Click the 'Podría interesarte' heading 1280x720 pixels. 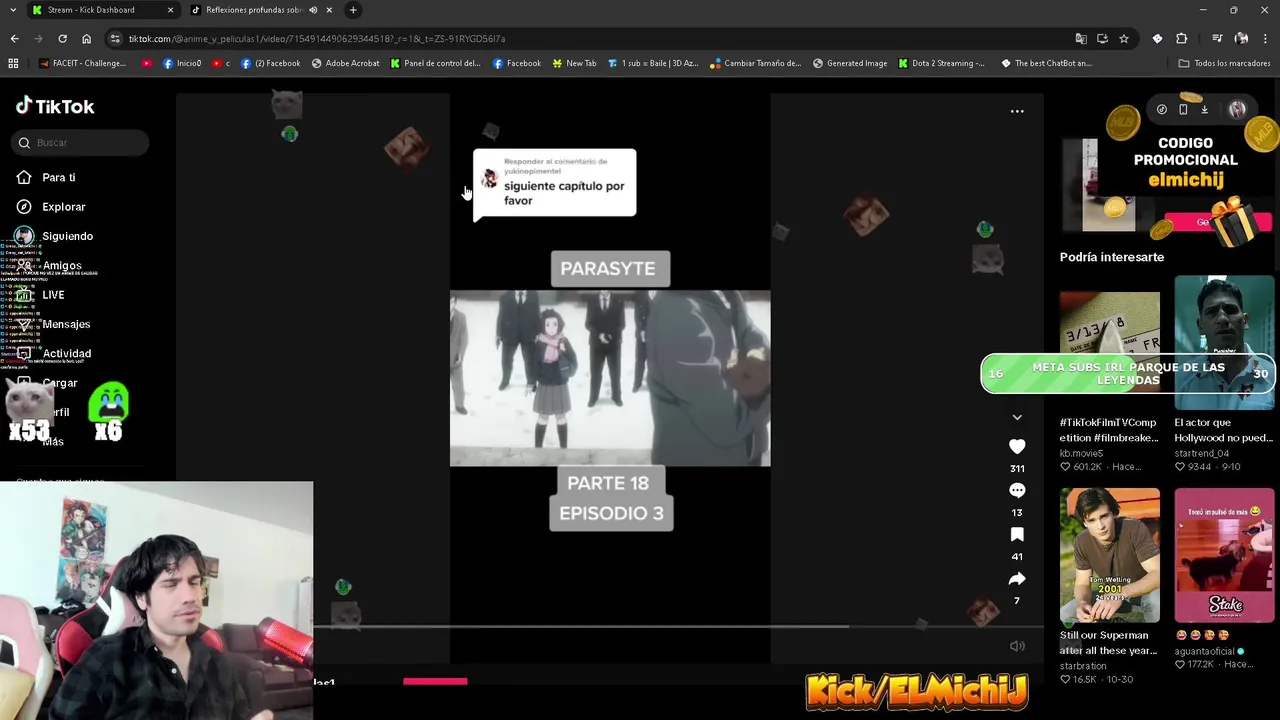[x=1112, y=257]
